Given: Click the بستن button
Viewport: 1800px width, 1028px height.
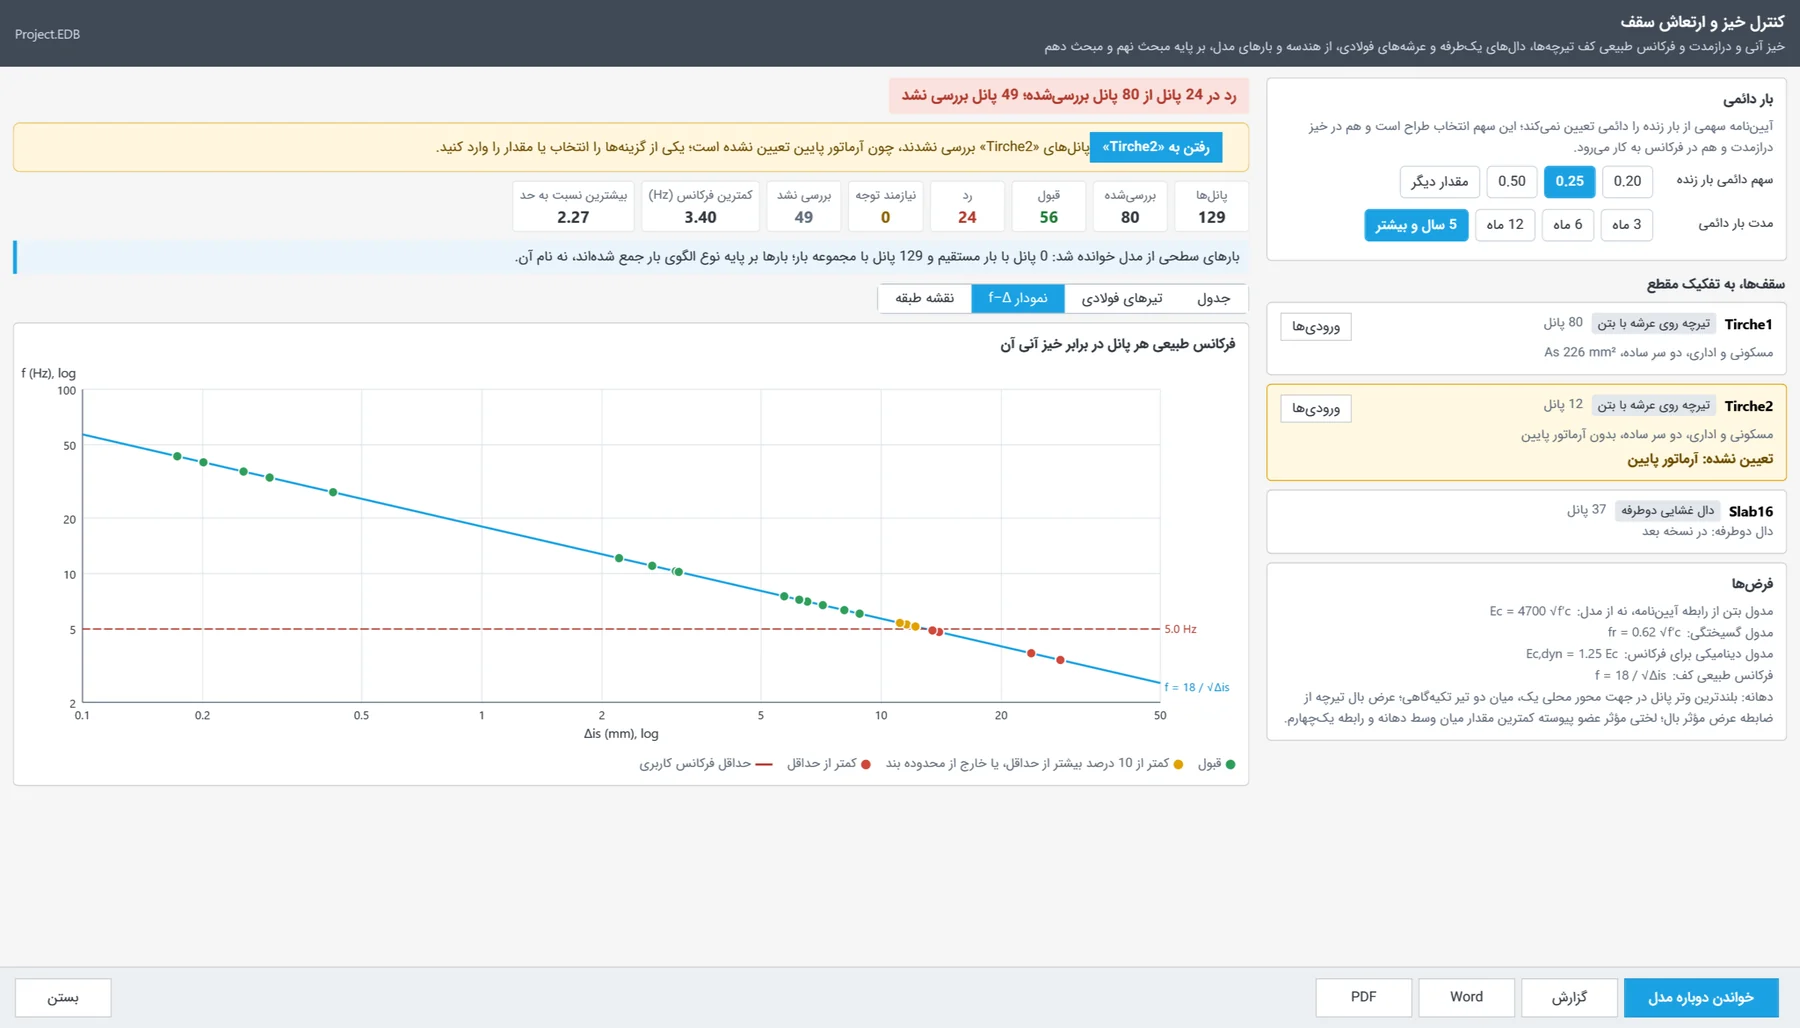Looking at the screenshot, I should [x=63, y=997].
